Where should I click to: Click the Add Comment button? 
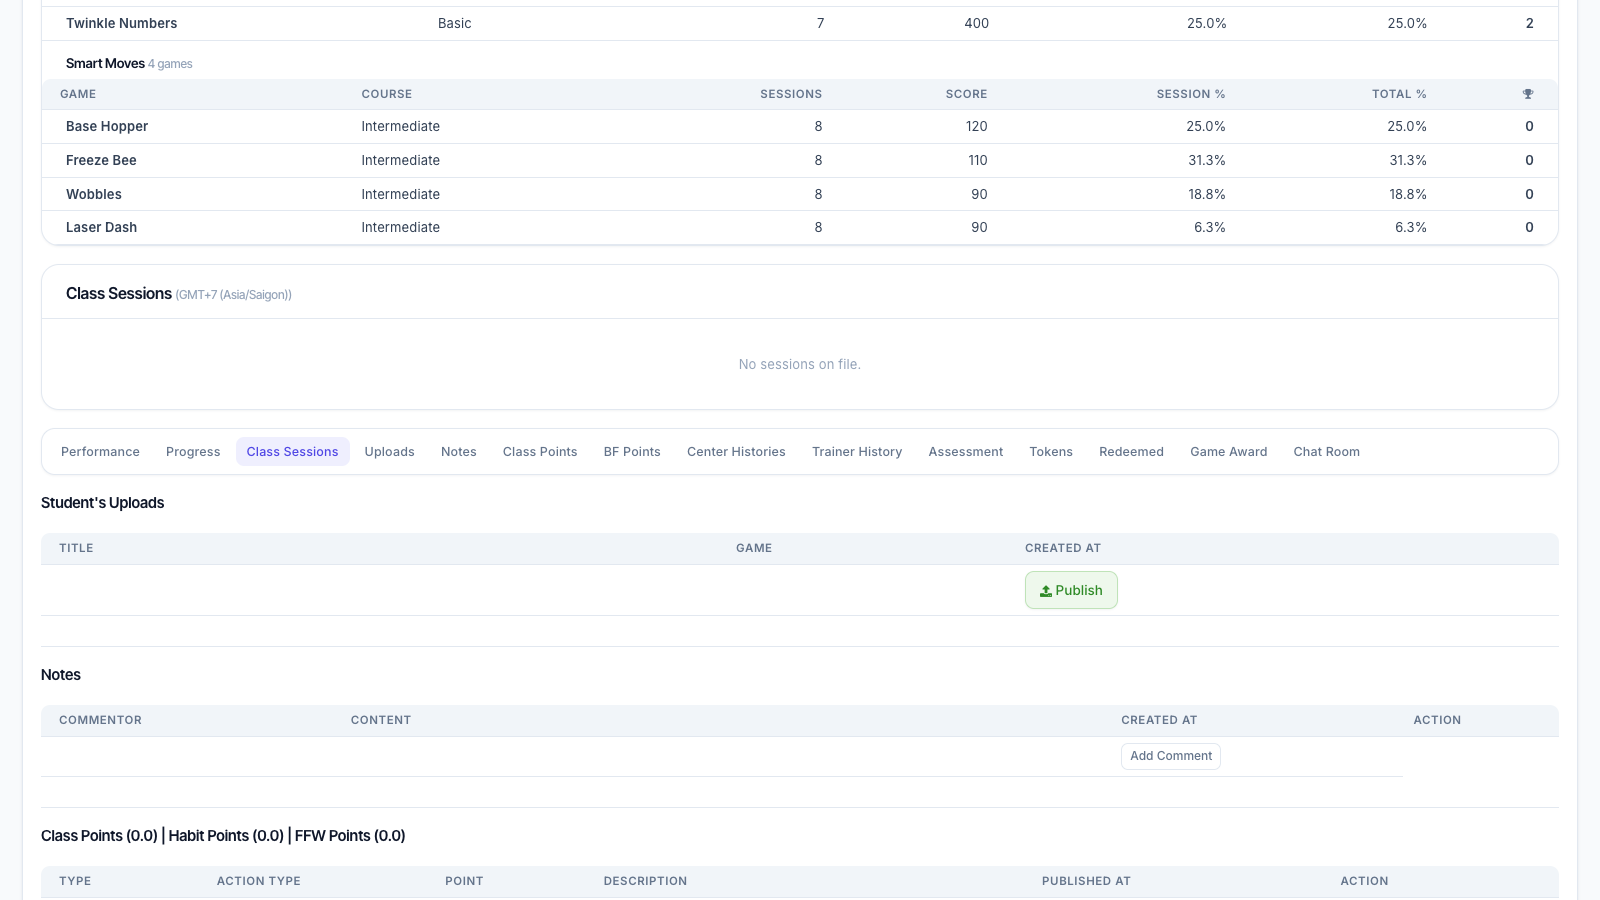pos(1171,756)
